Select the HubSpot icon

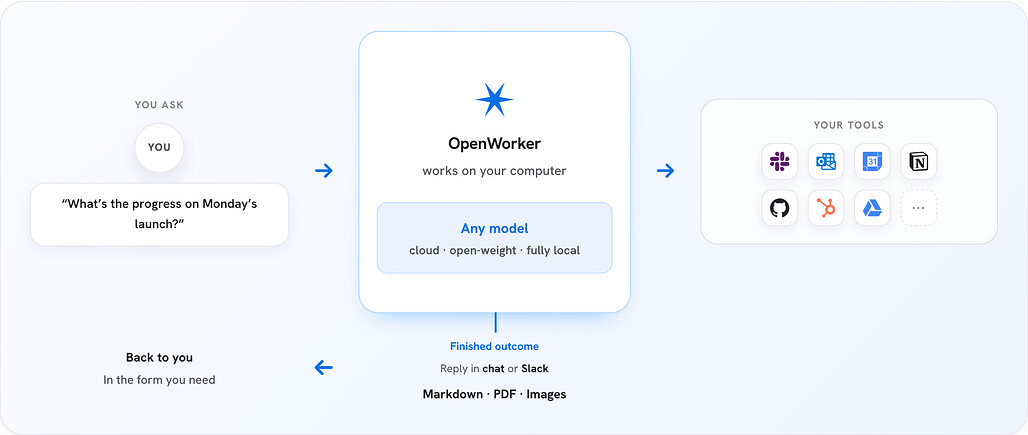825,208
